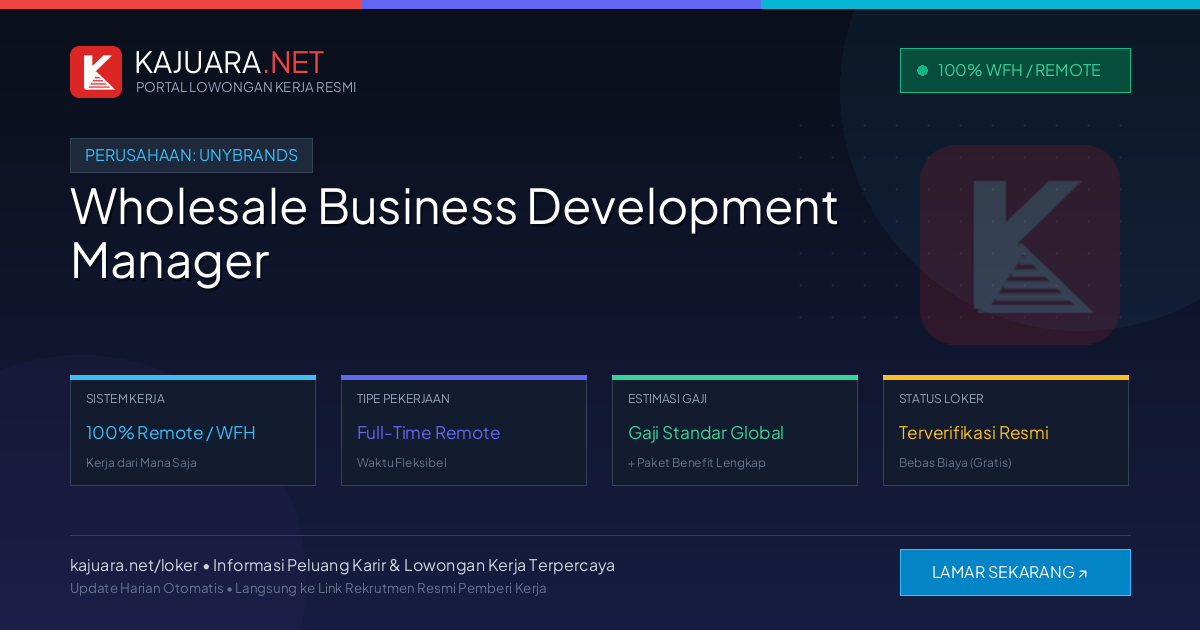The width and height of the screenshot is (1200, 630).
Task: Click the STATUS LOKER label
Action: [941, 398]
